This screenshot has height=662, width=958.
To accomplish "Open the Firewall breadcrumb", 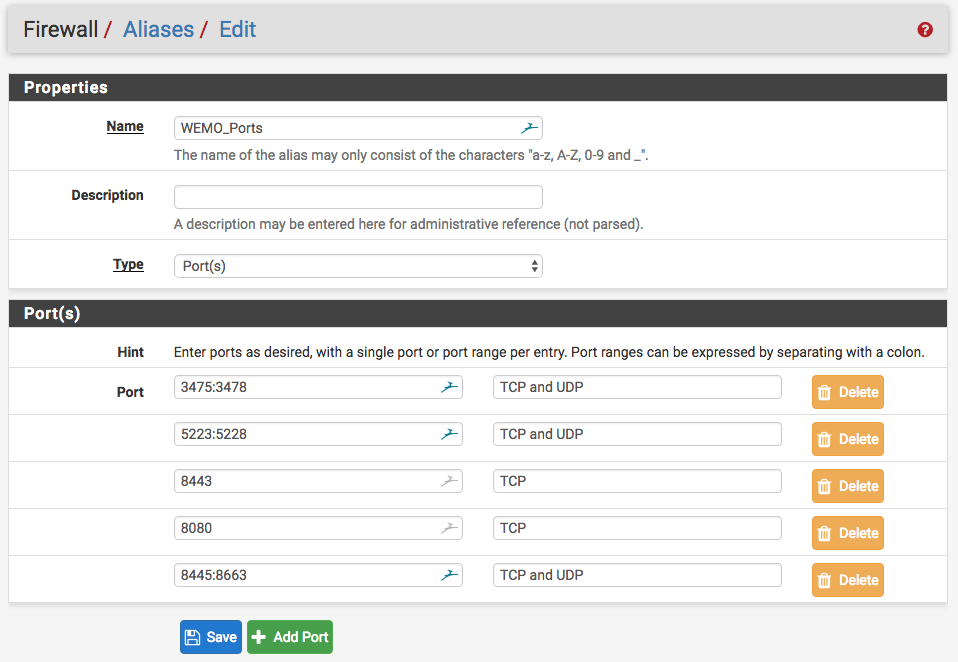I will 60,30.
